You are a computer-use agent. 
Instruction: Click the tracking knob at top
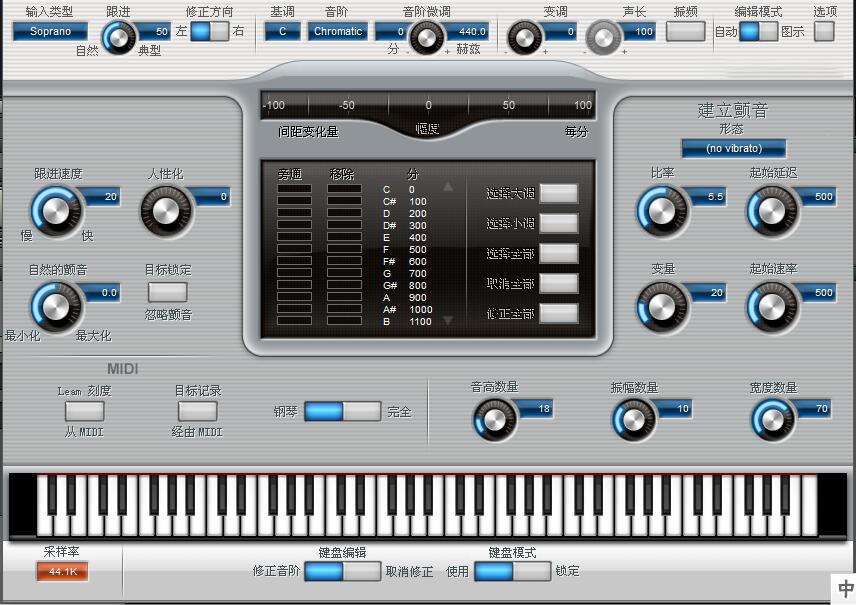(x=118, y=37)
